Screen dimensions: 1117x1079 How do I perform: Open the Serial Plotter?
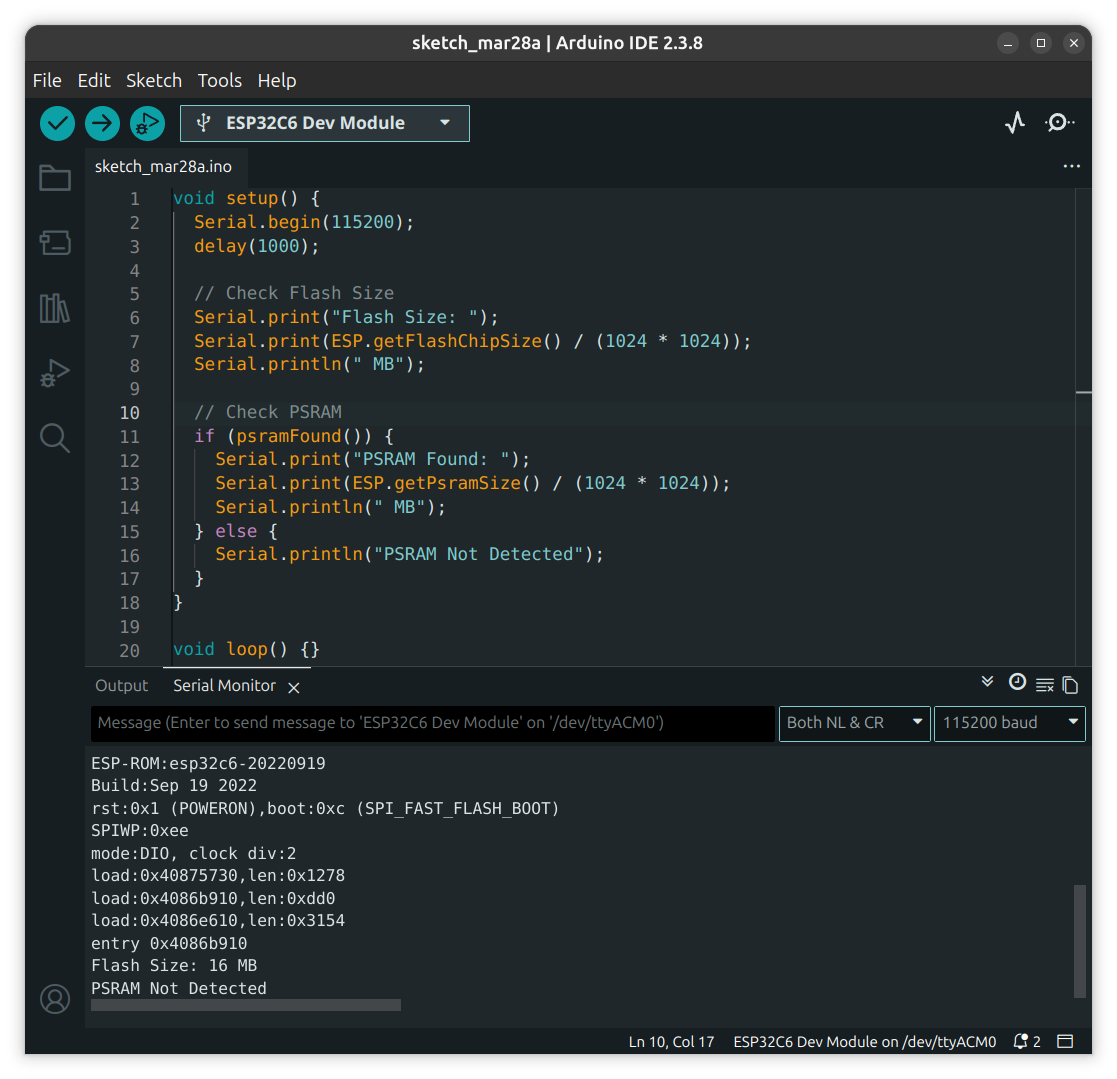1015,123
